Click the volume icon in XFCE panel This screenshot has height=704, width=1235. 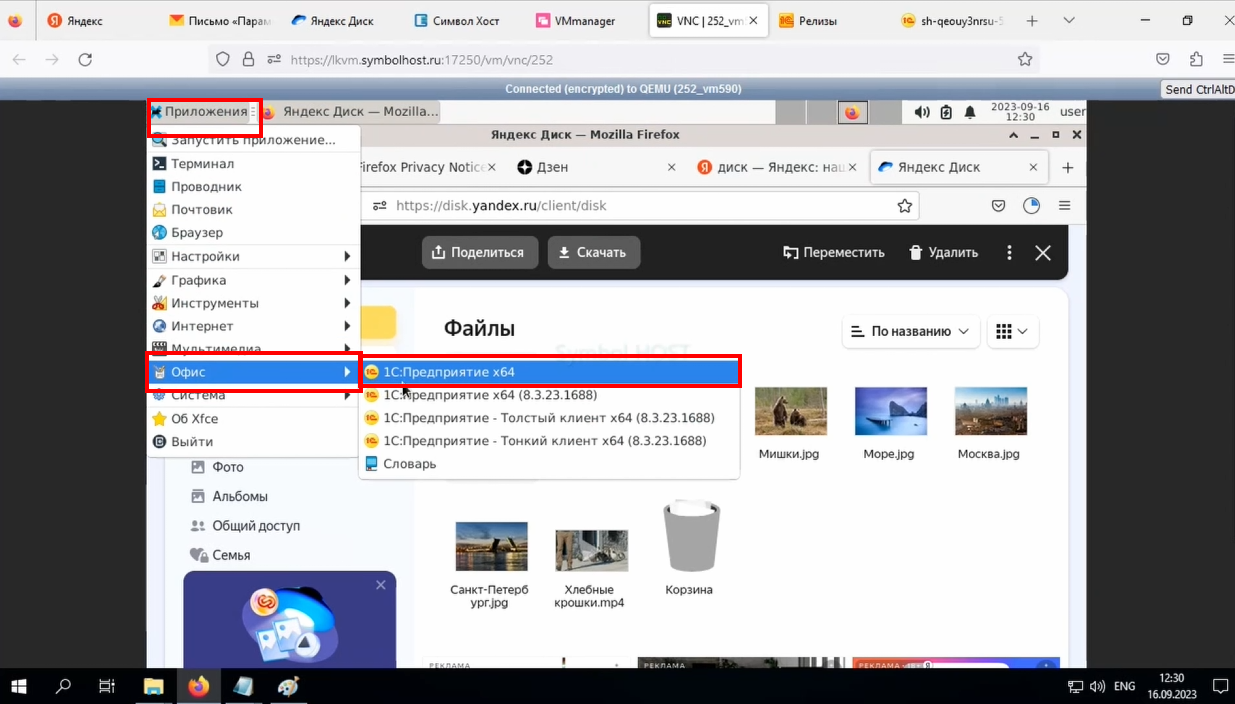coord(922,113)
